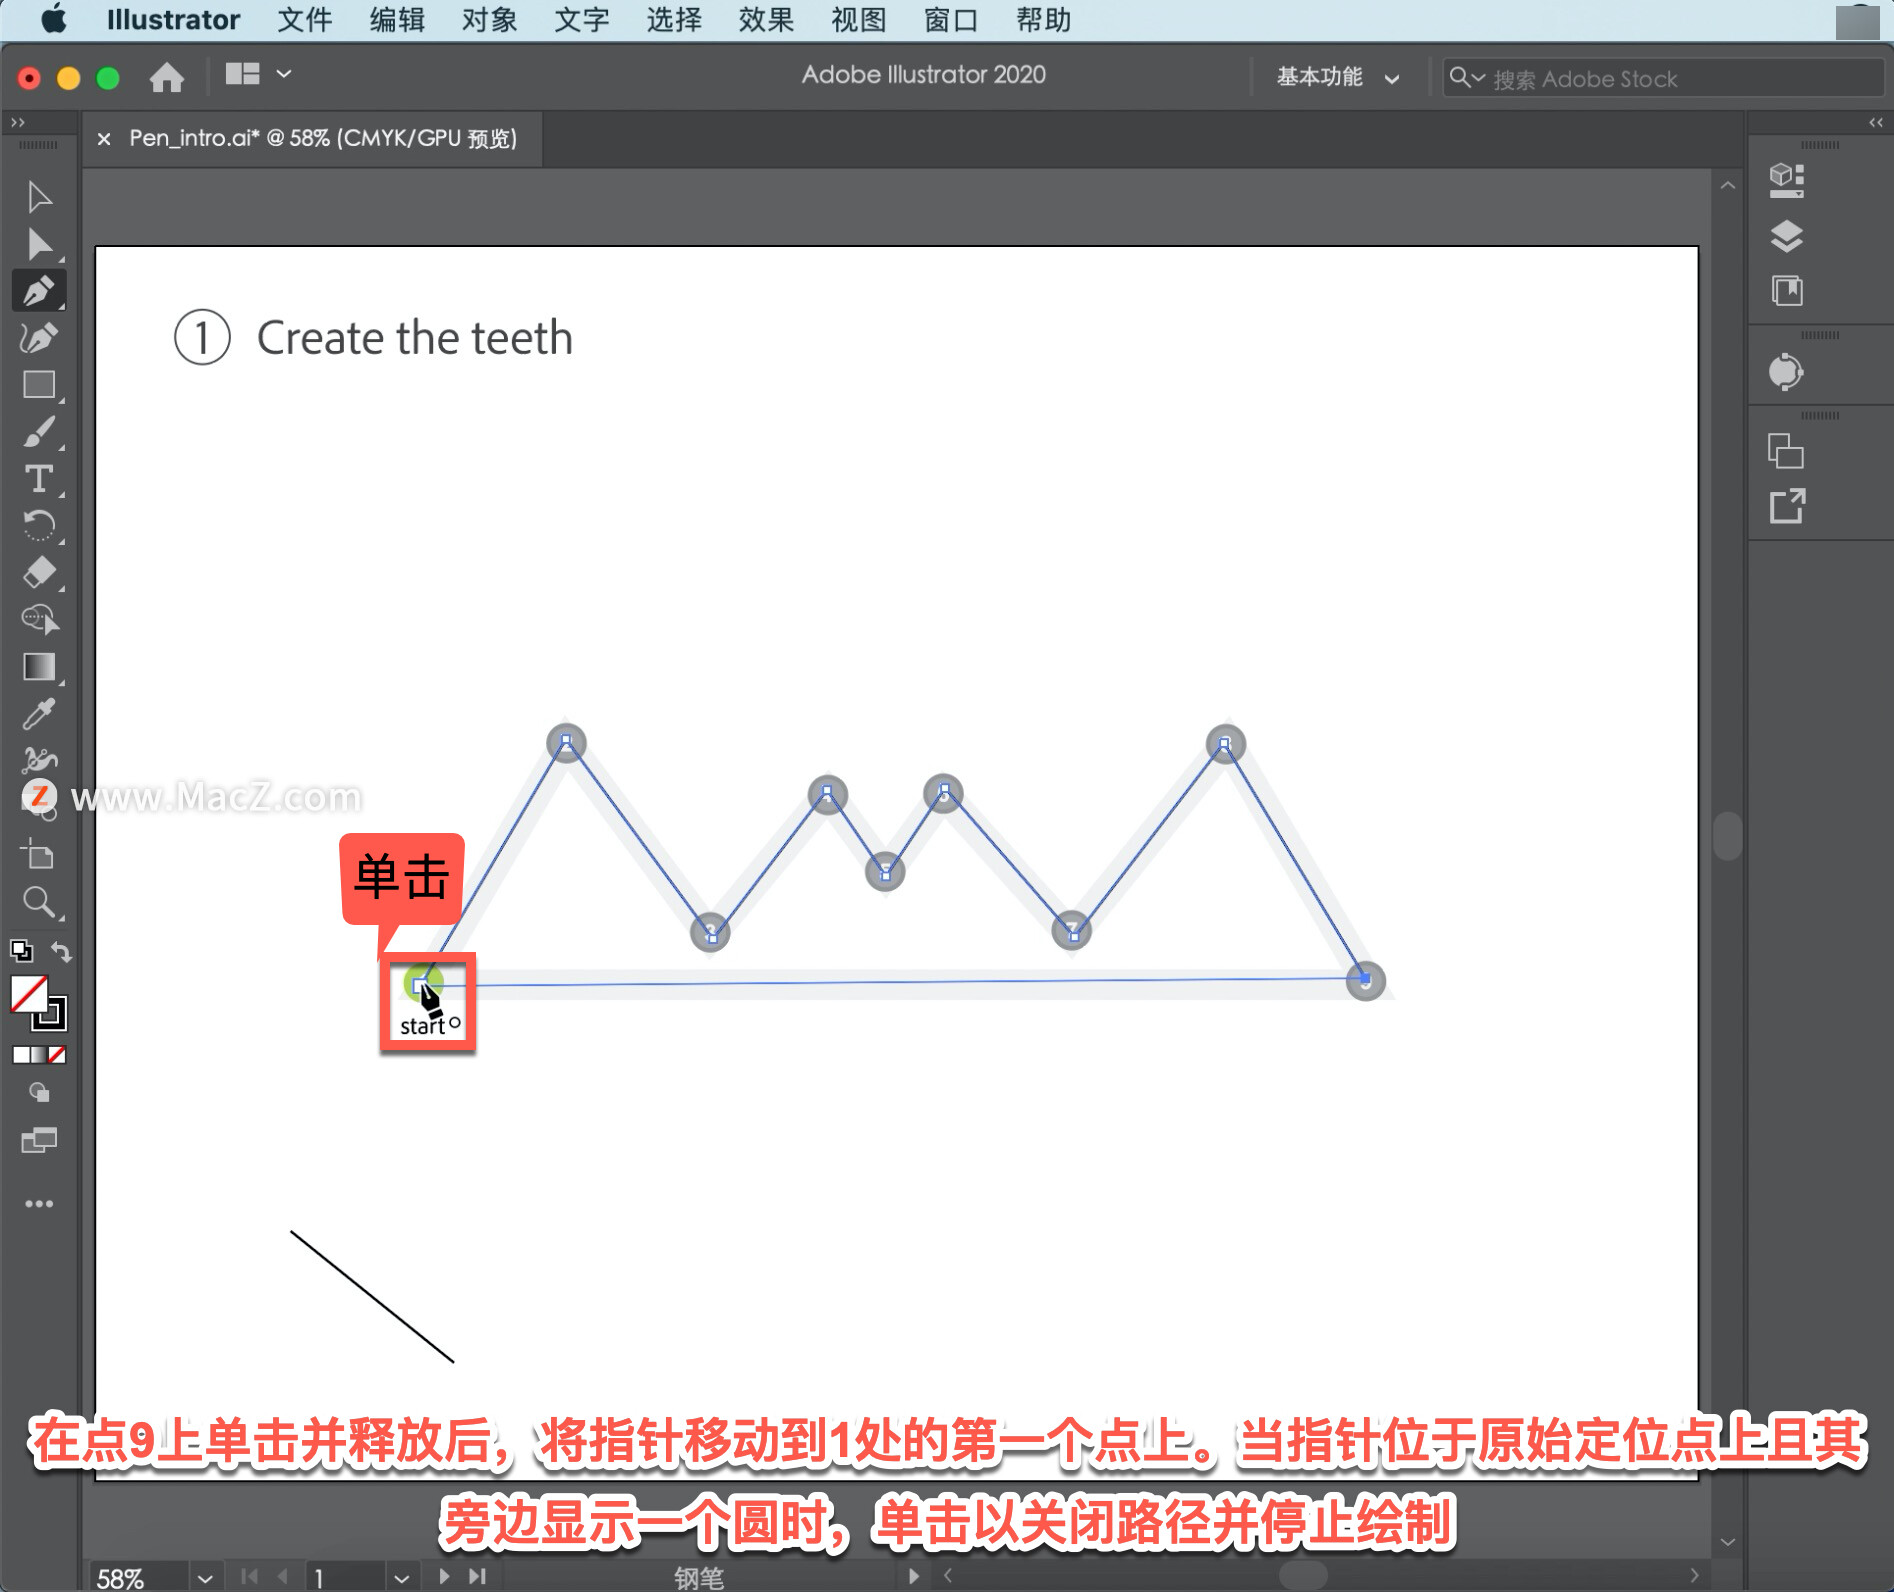Select the Direct Selection tool

tap(39, 244)
